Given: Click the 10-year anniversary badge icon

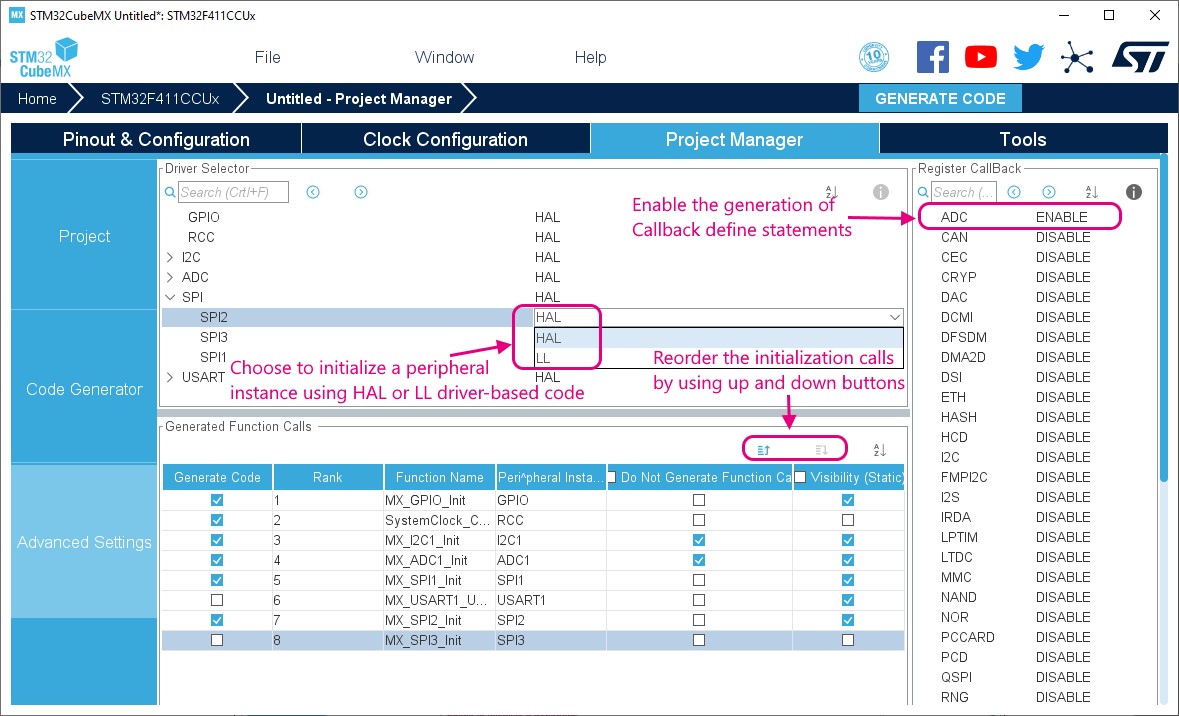Looking at the screenshot, I should [x=874, y=57].
